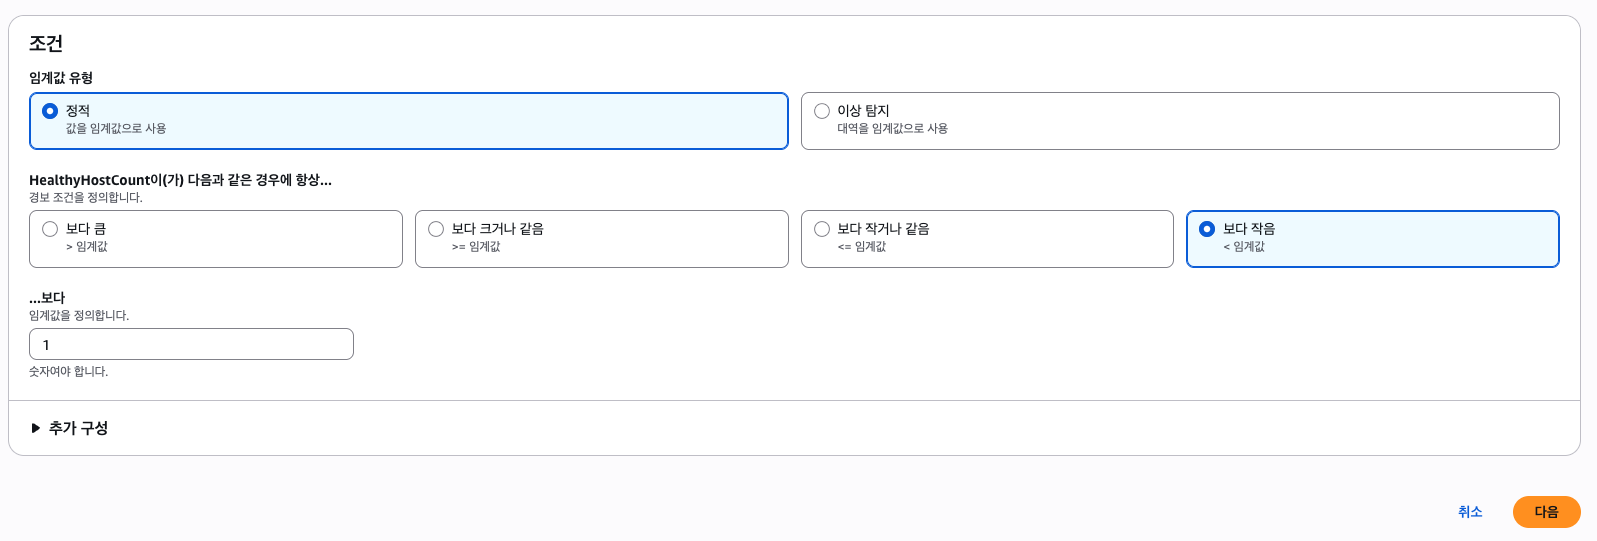Viewport: 1597px width, 541px height.
Task: Click the '<= 임계값' option description
Action: click(862, 247)
